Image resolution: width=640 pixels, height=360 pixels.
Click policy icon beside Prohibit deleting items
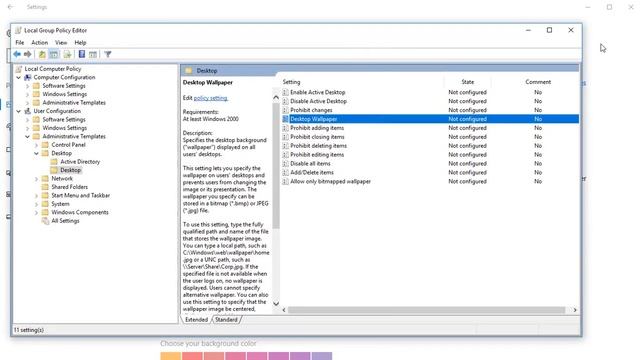coord(285,146)
